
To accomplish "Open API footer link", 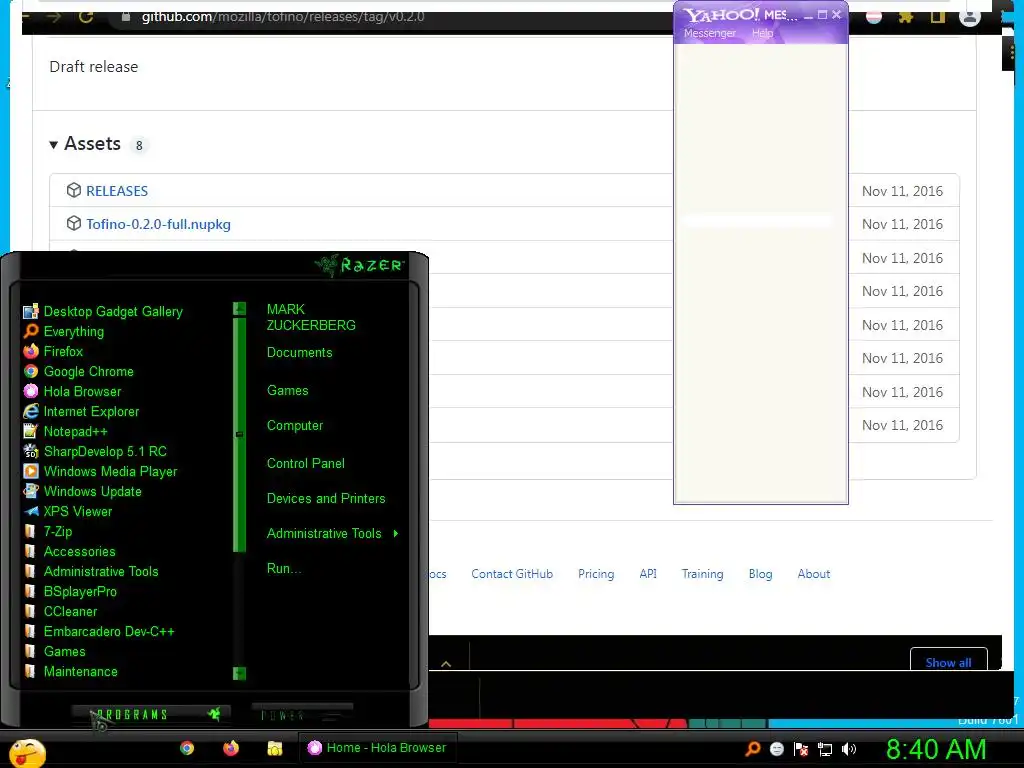I will click(x=648, y=574).
